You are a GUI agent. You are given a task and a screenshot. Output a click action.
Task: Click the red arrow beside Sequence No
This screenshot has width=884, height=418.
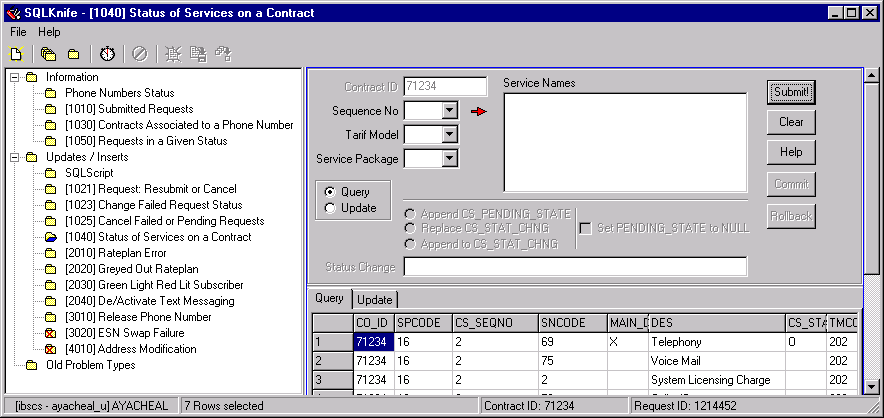[x=478, y=111]
